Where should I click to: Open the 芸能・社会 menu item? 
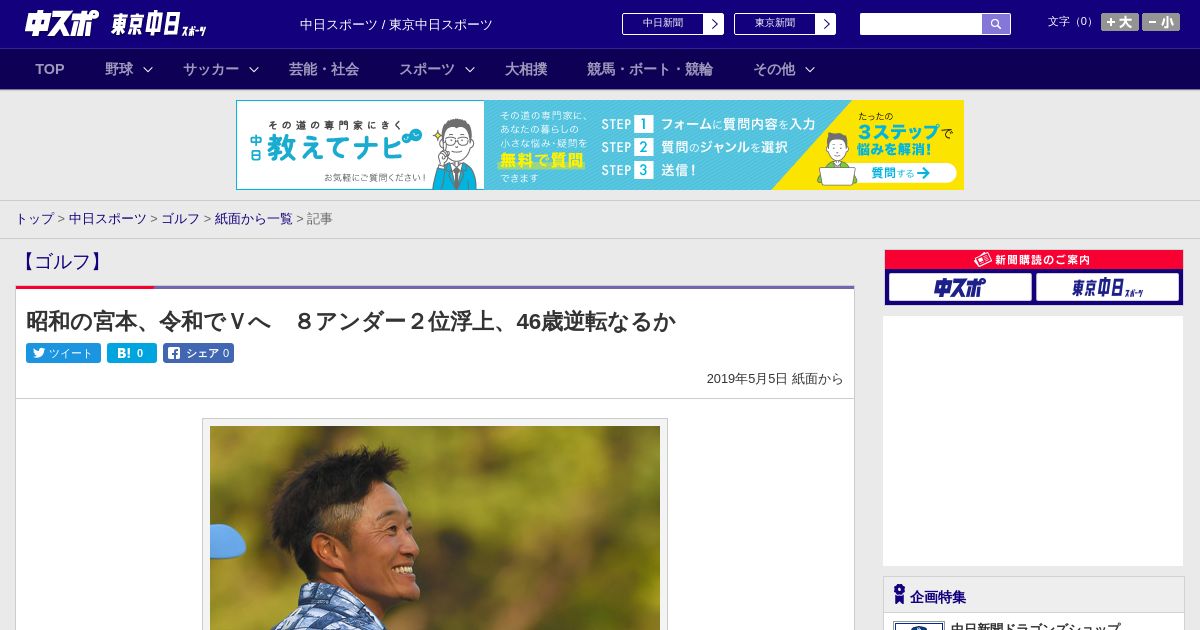(x=324, y=69)
